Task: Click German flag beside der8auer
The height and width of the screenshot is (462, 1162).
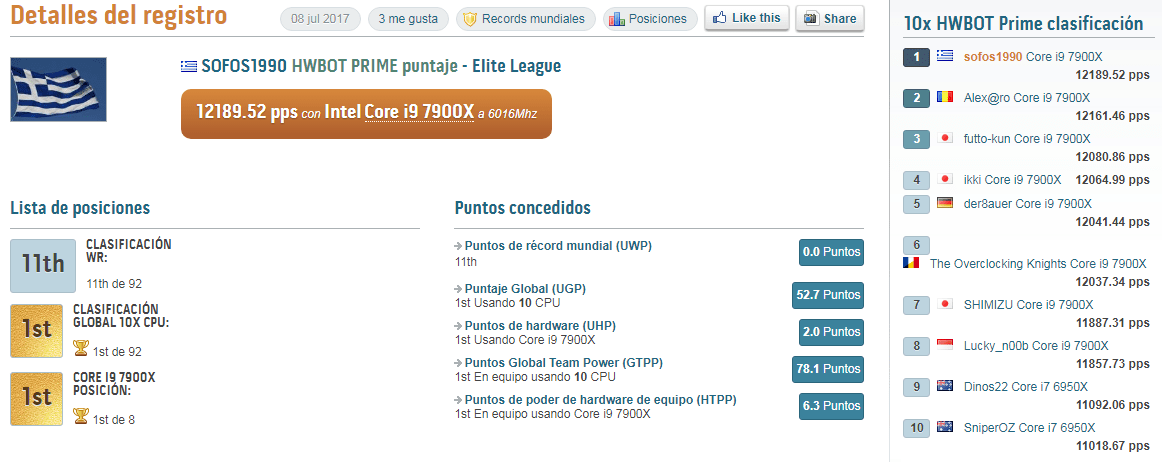Action: [x=945, y=202]
